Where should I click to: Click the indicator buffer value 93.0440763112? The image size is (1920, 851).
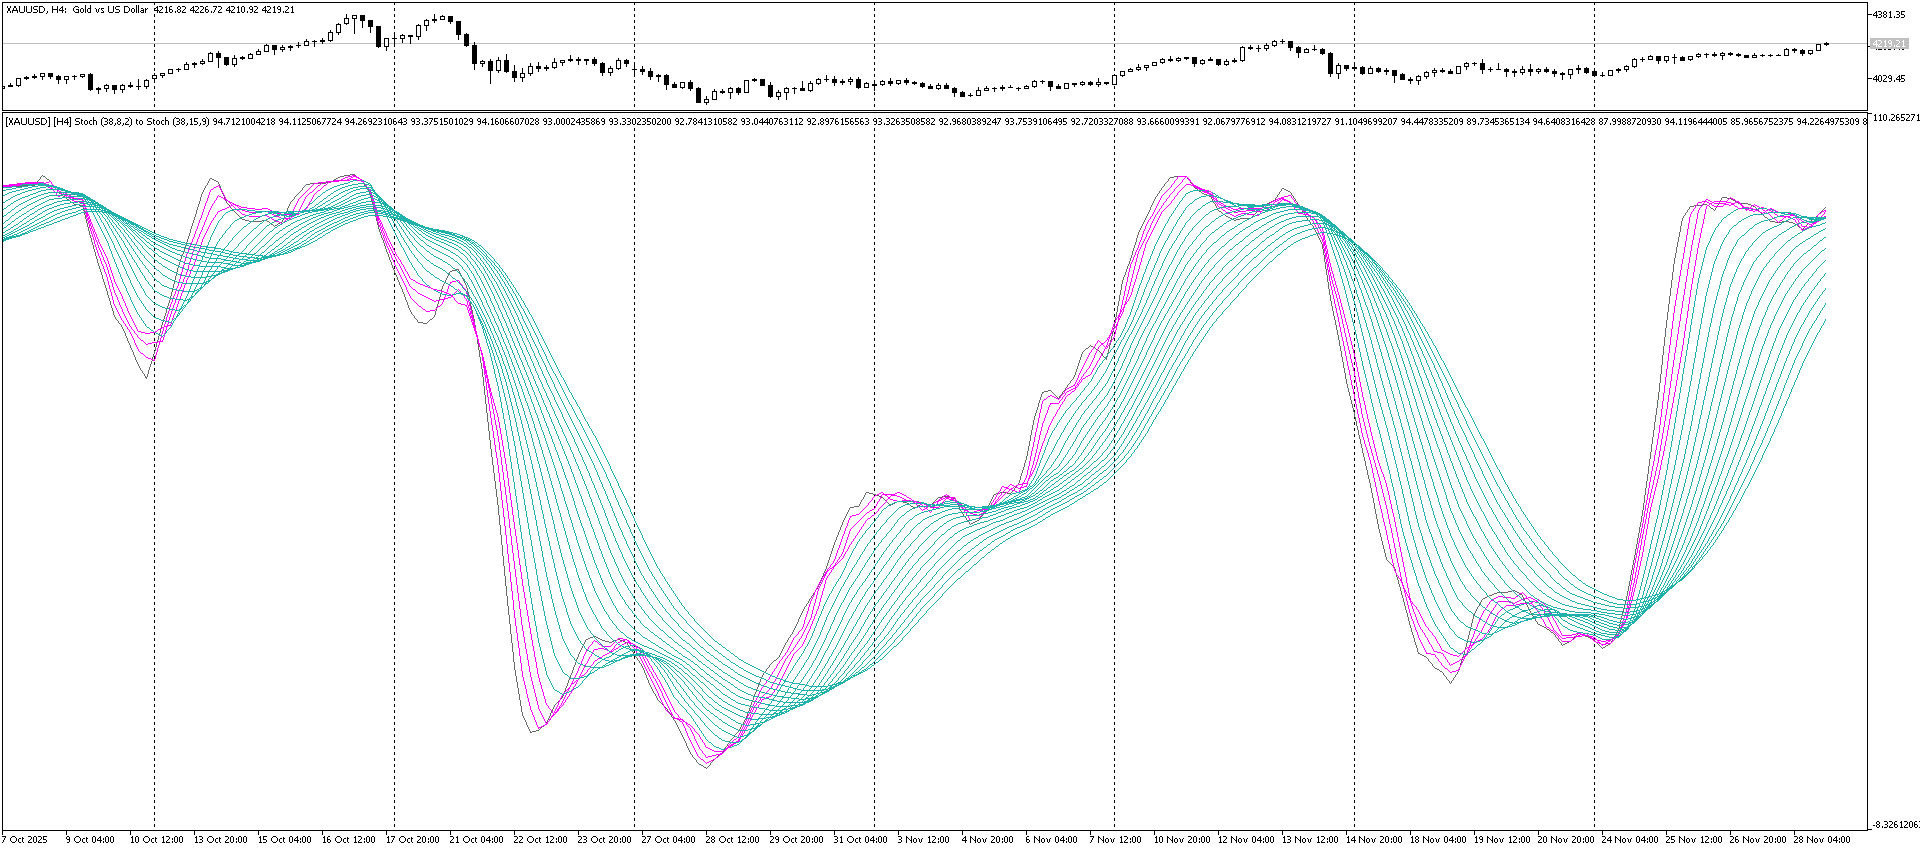point(772,122)
